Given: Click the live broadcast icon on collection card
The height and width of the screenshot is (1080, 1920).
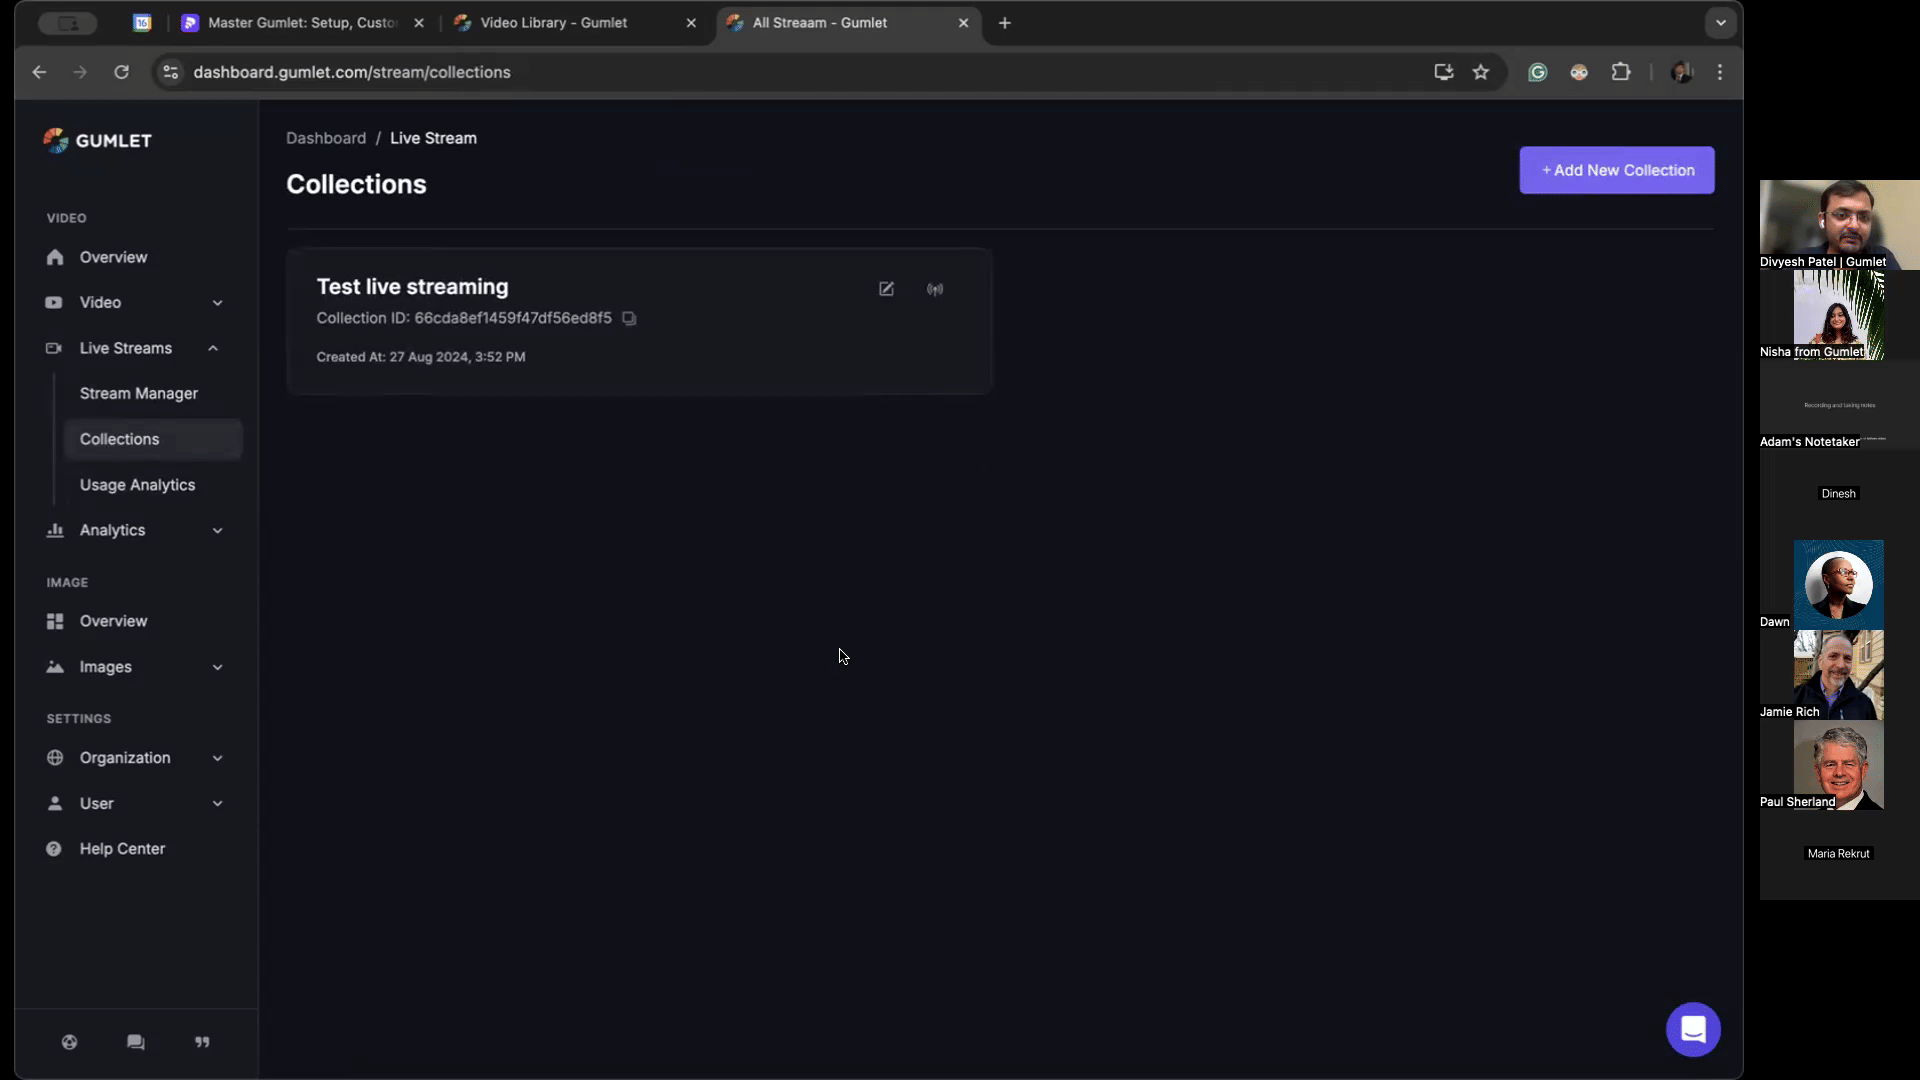Looking at the screenshot, I should pyautogui.click(x=935, y=289).
